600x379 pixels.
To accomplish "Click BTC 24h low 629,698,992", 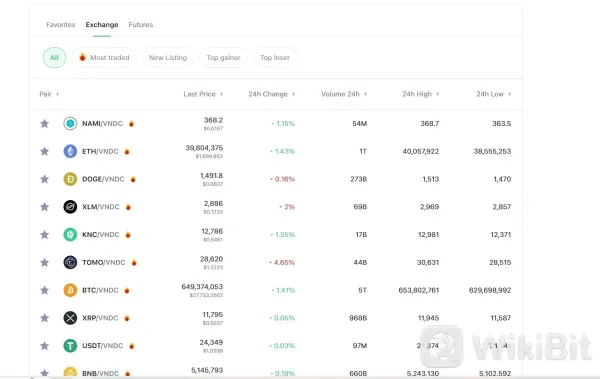I will click(x=490, y=290).
